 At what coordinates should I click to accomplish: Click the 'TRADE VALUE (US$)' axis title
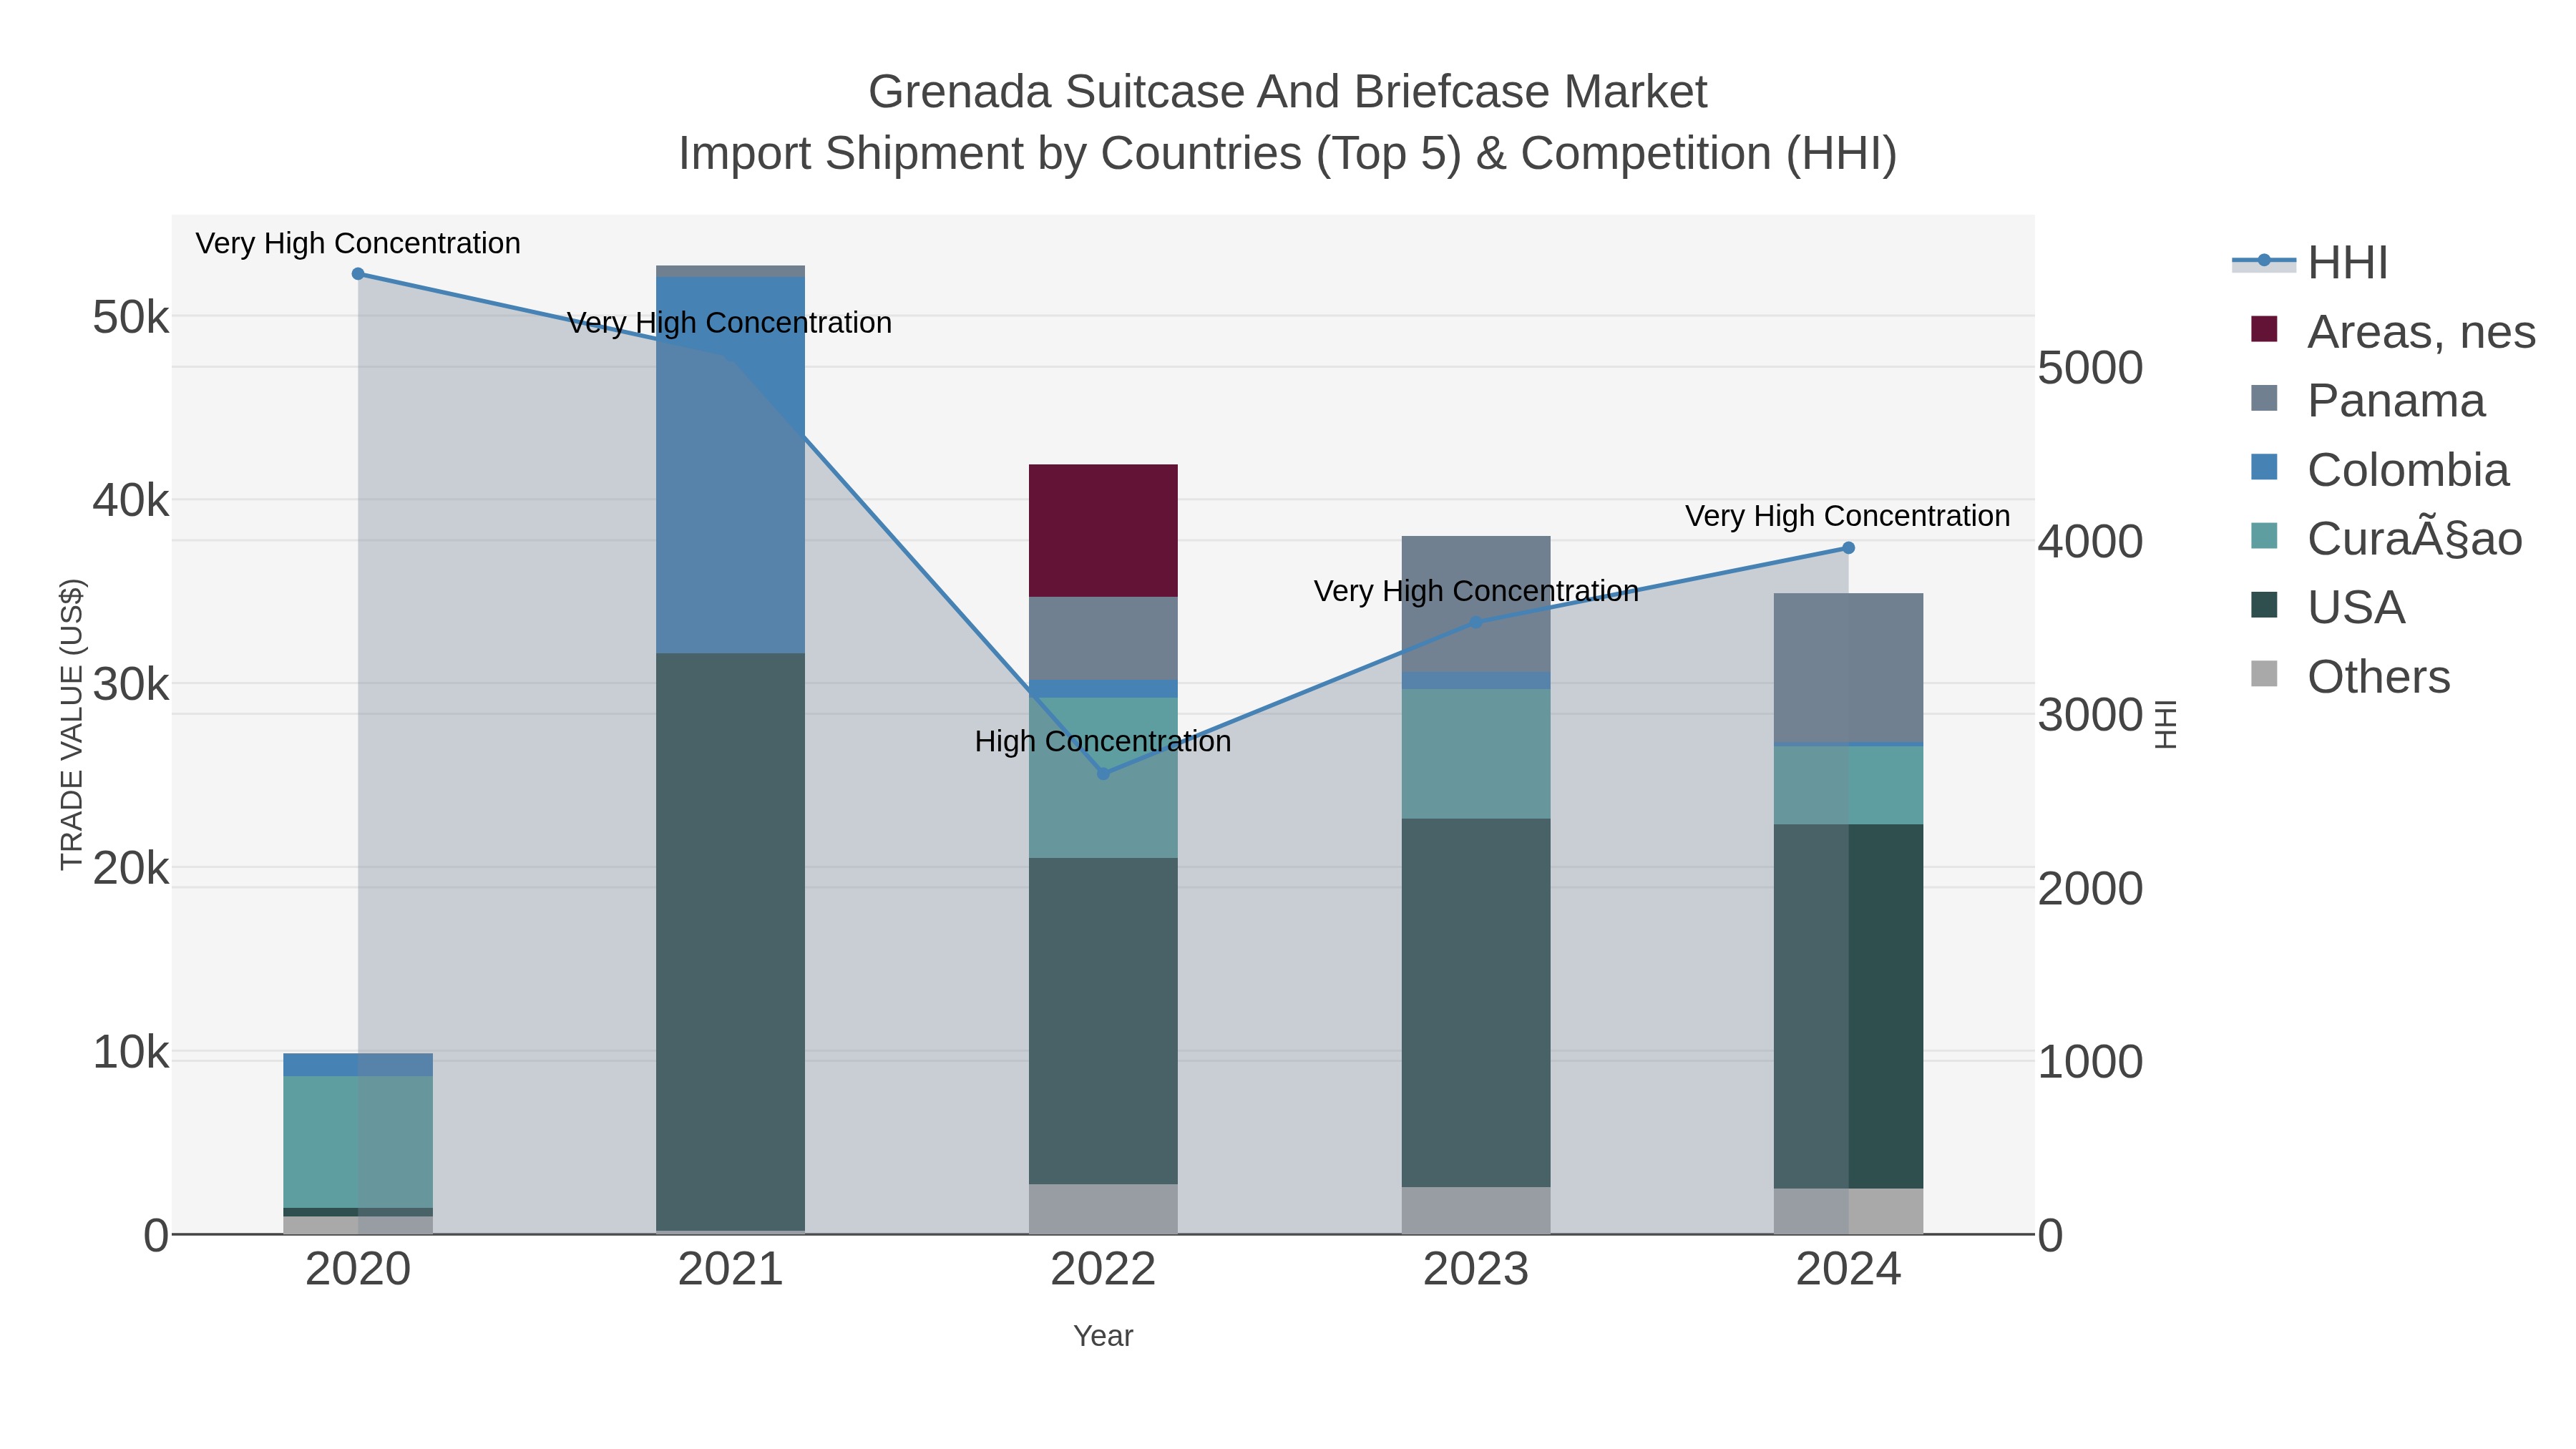coord(71,725)
